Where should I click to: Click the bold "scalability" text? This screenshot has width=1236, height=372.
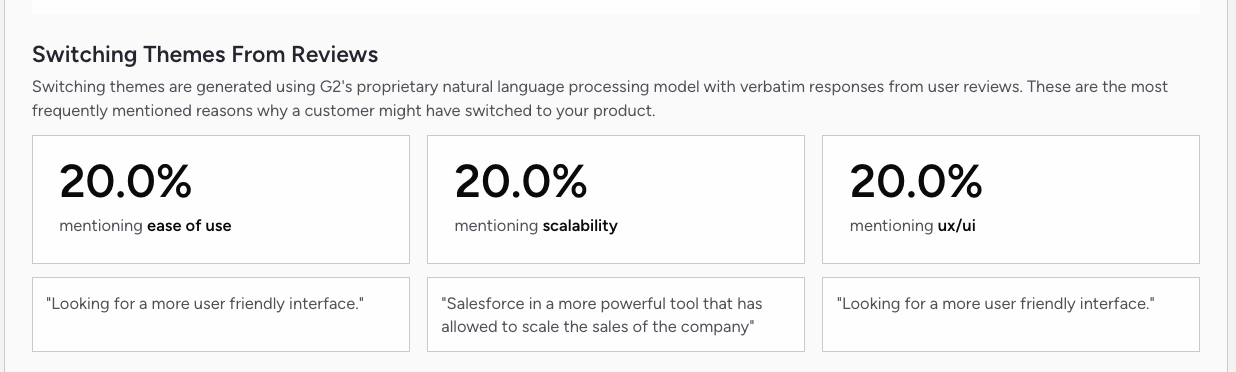point(580,226)
